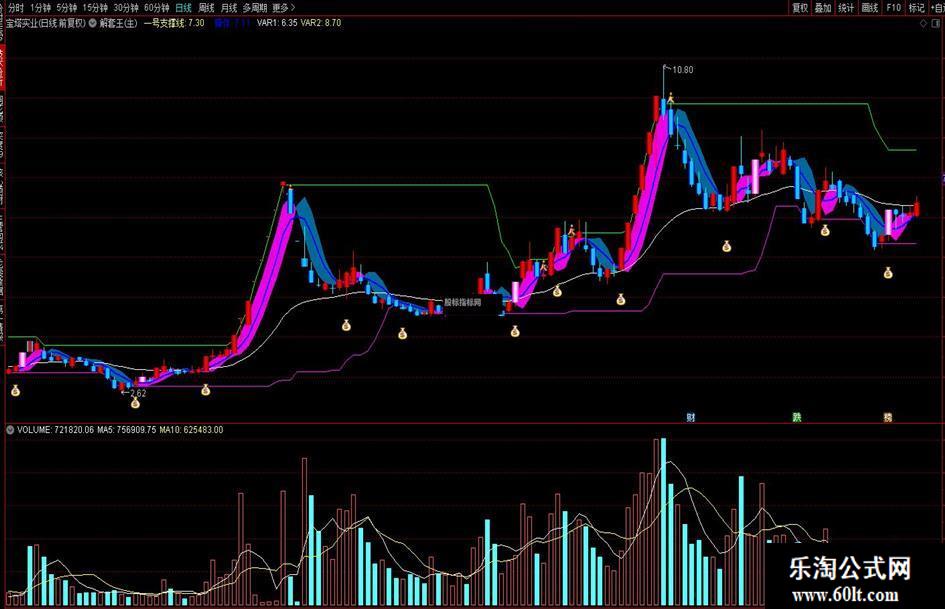Open F10 company info
Image resolution: width=945 pixels, height=609 pixels.
coord(893,8)
